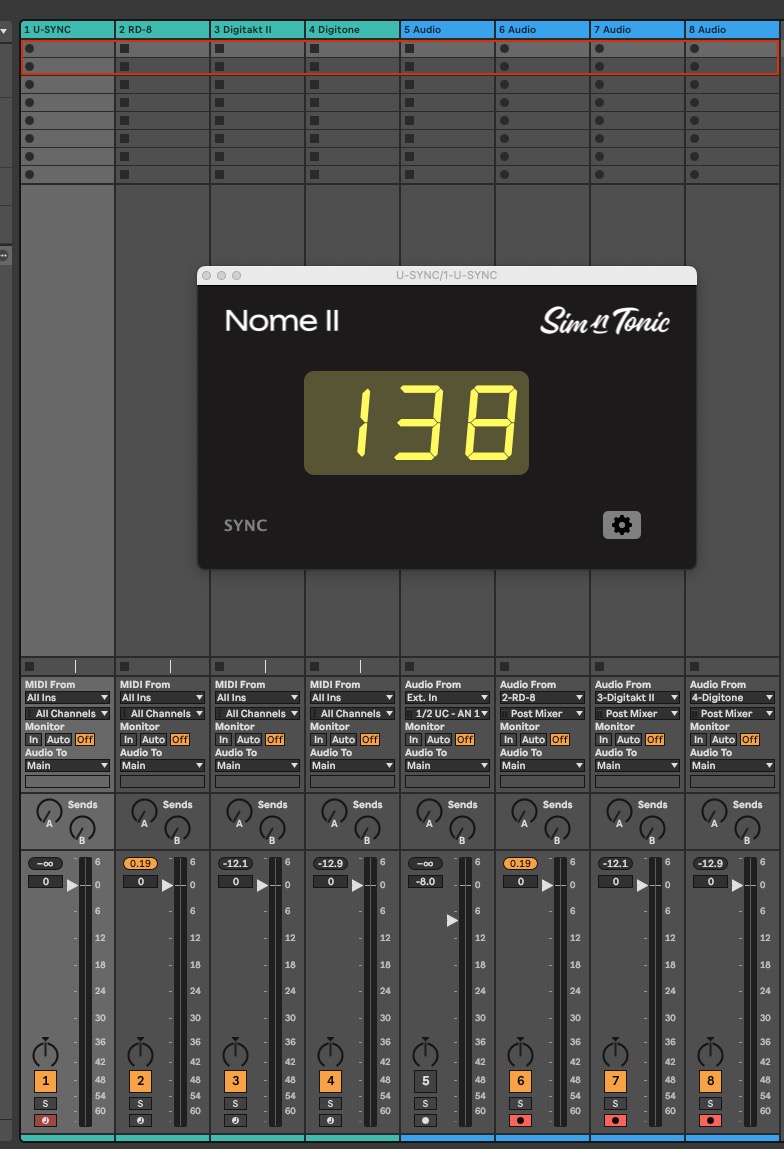Image resolution: width=784 pixels, height=1149 pixels.
Task: Click Pan knob on 4 Digitone track
Action: pyautogui.click(x=330, y=1053)
